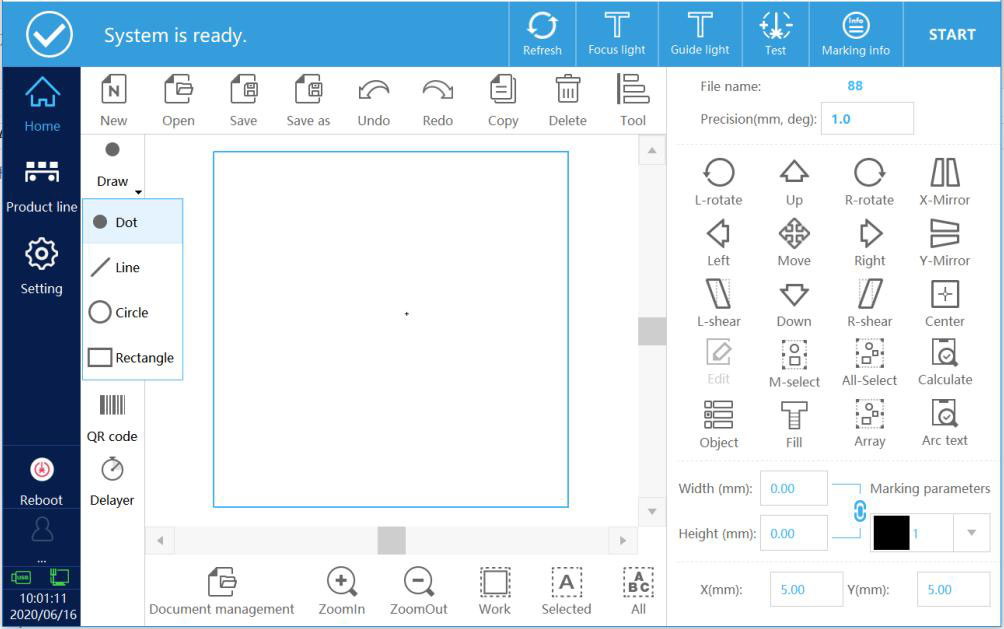Click the vertical scrollbar down arrow

click(652, 511)
